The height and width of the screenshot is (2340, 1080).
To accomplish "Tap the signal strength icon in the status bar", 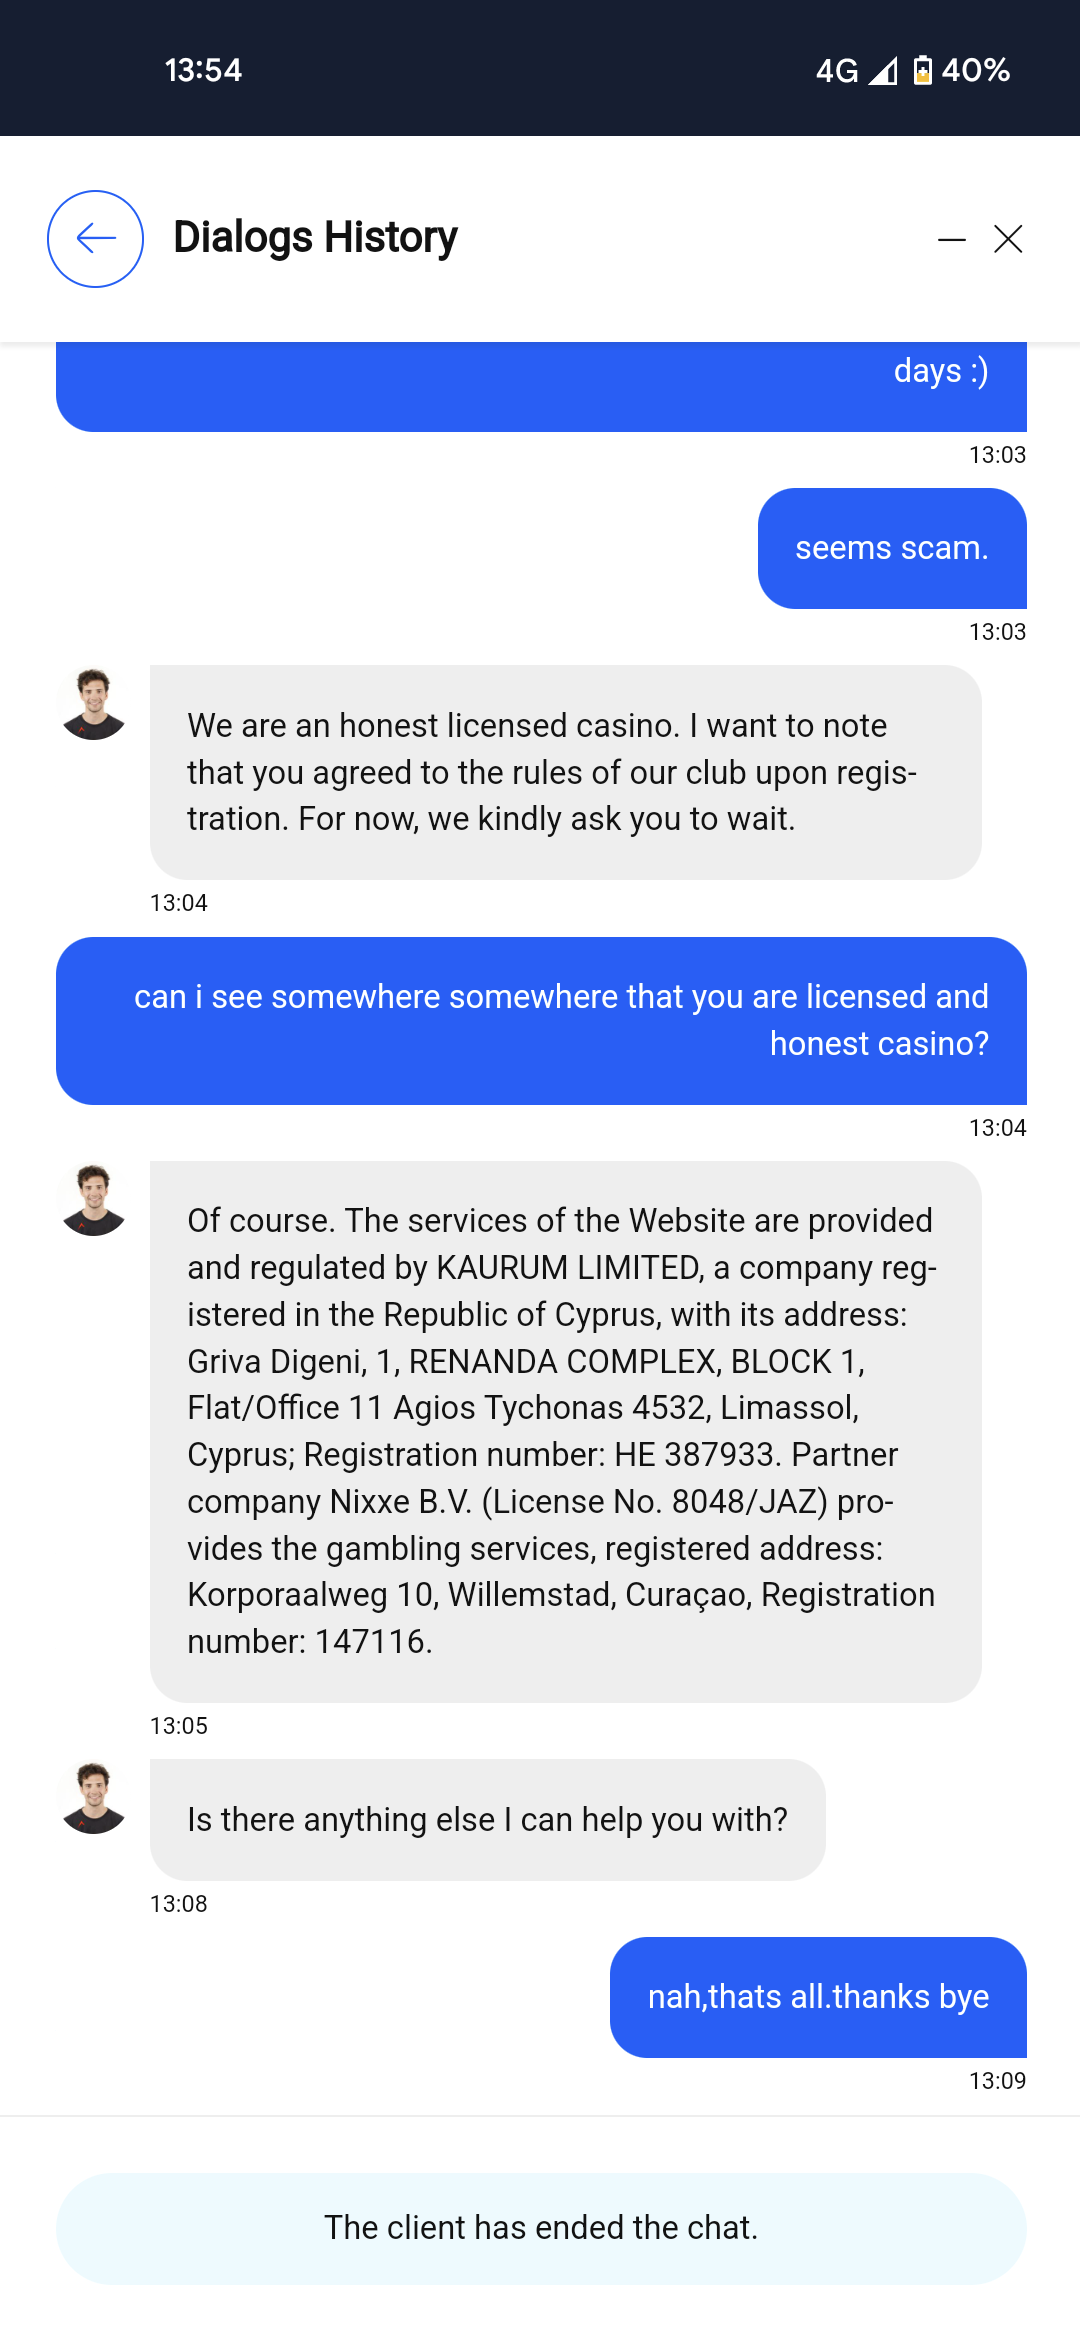I will pos(882,70).
